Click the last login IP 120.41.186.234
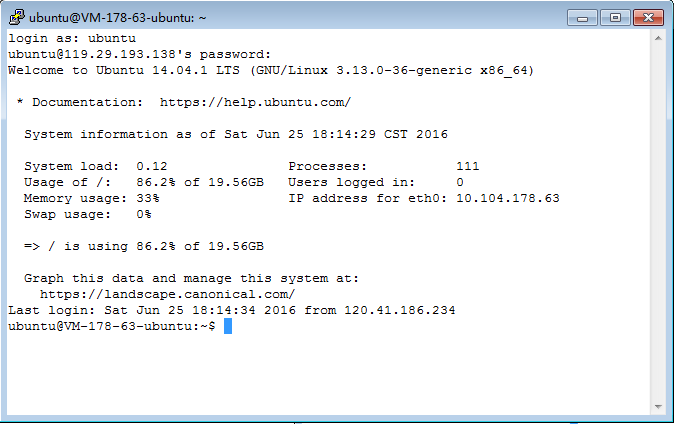 point(400,310)
